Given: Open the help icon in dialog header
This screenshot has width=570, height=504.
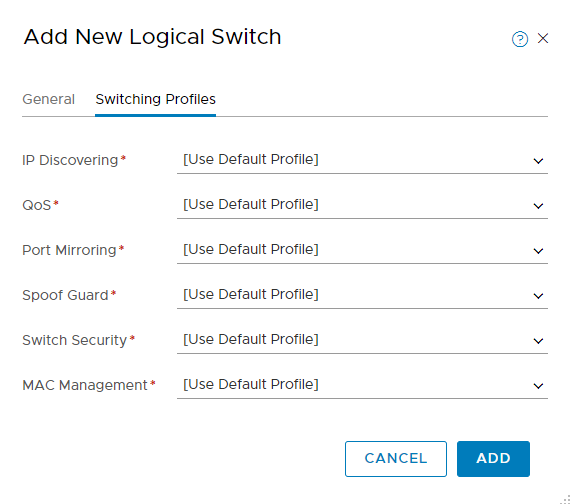Looking at the screenshot, I should point(520,39).
